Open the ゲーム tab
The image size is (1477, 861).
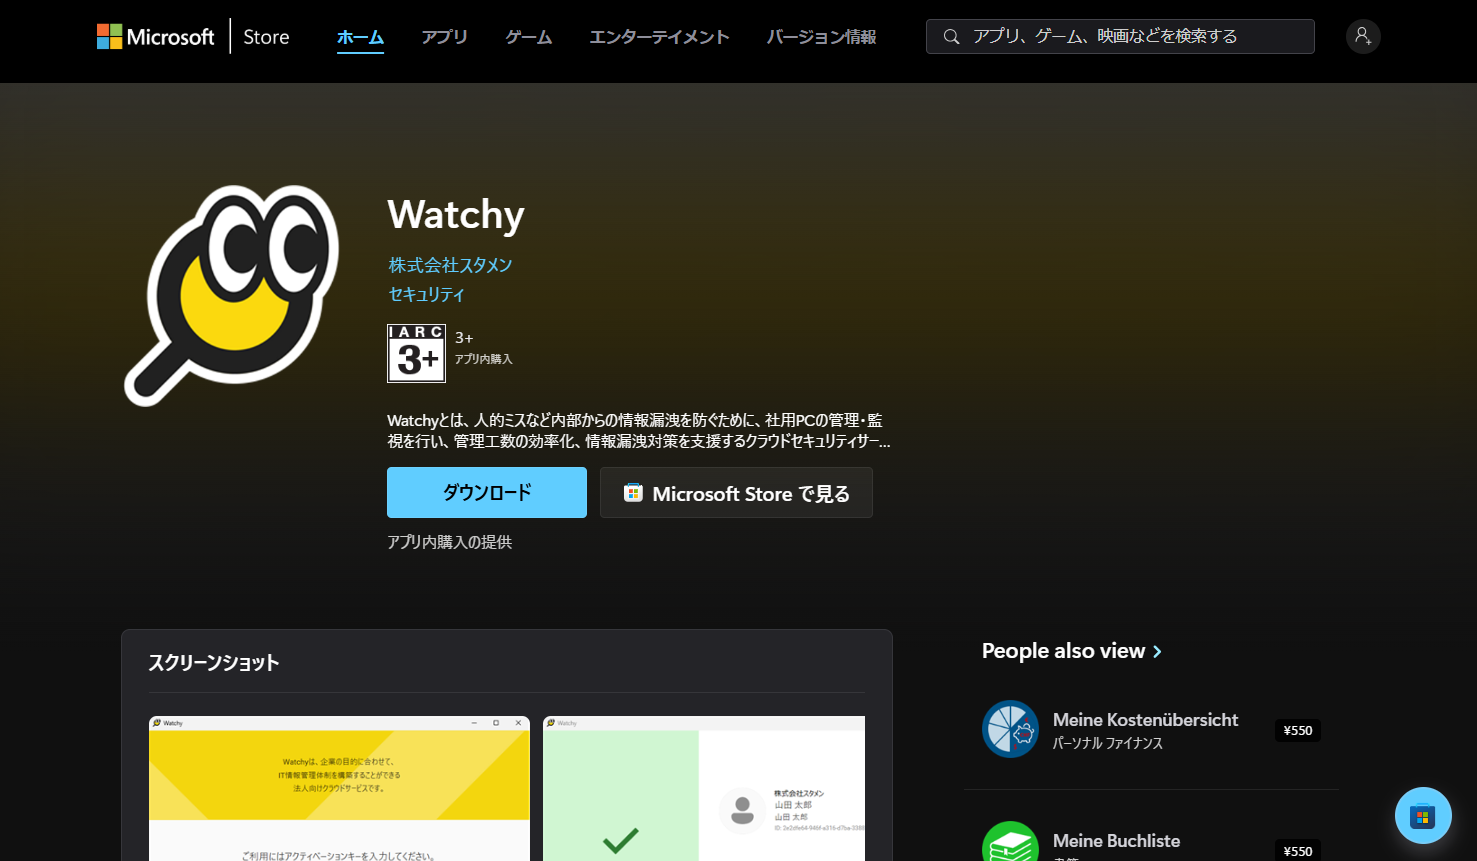pyautogui.click(x=528, y=37)
